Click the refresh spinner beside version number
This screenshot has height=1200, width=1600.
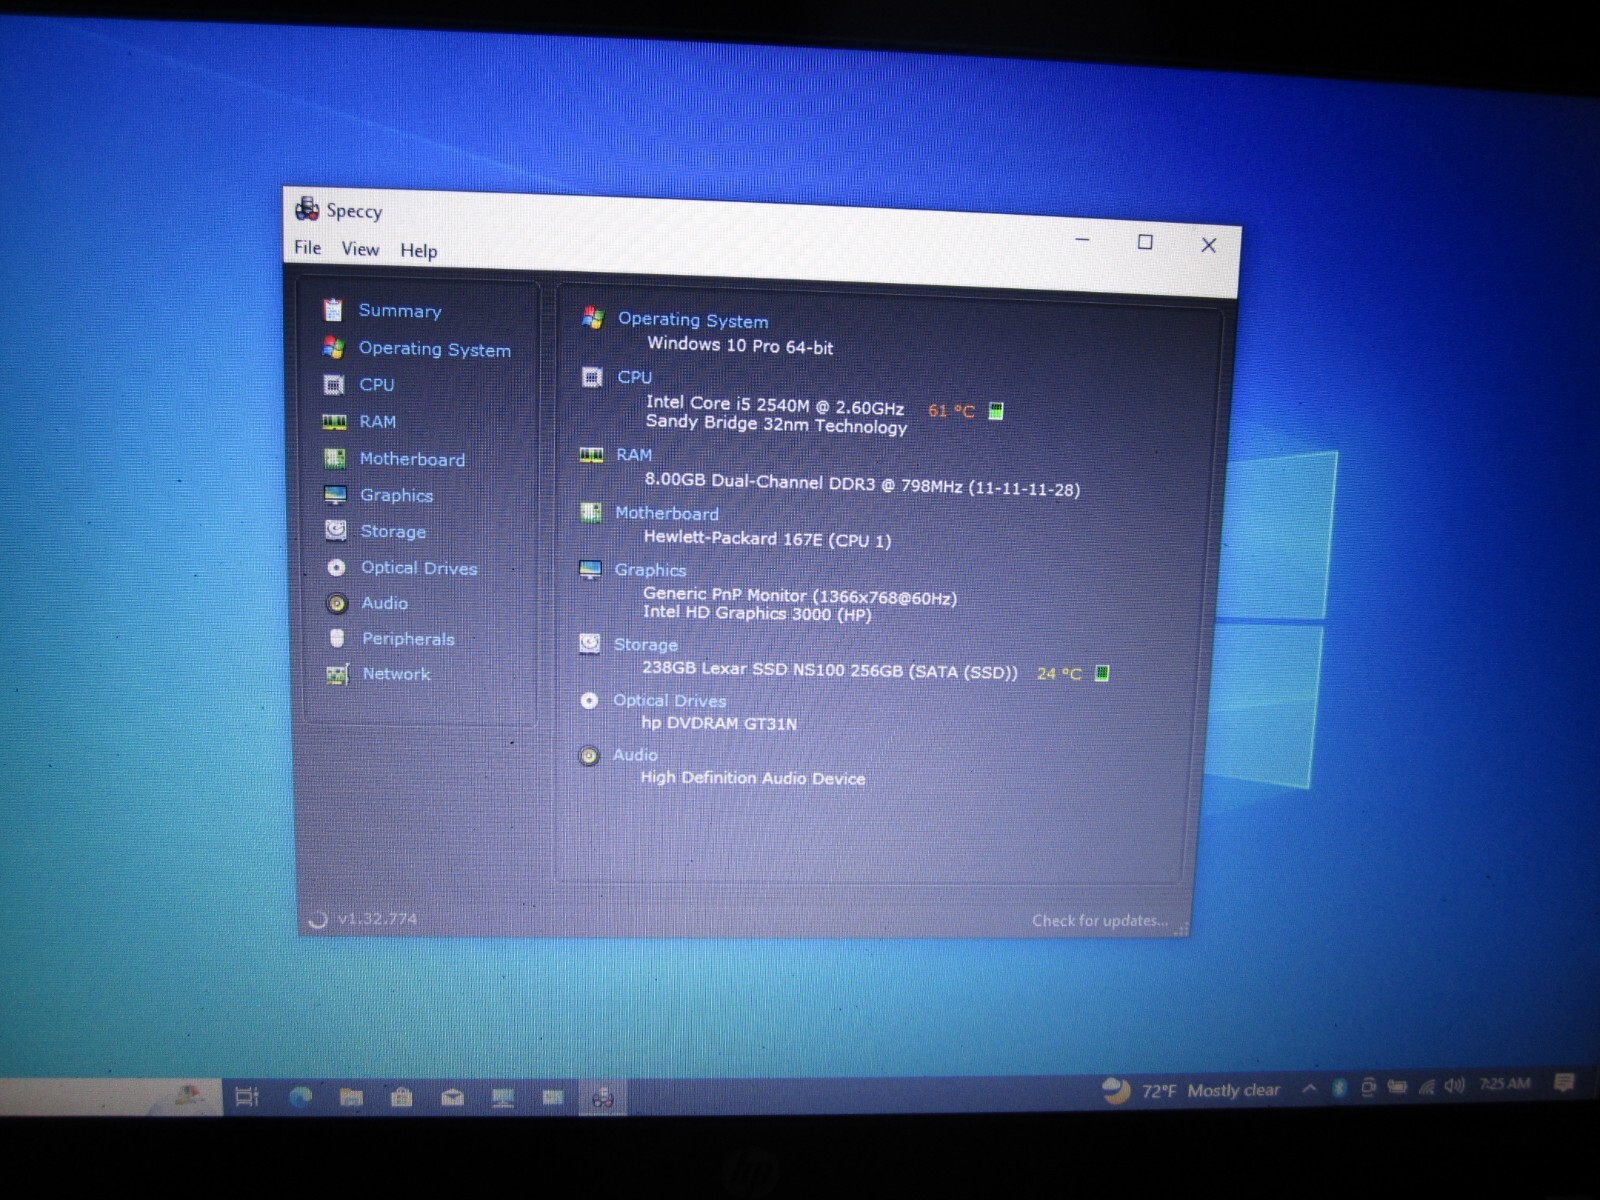coord(318,919)
